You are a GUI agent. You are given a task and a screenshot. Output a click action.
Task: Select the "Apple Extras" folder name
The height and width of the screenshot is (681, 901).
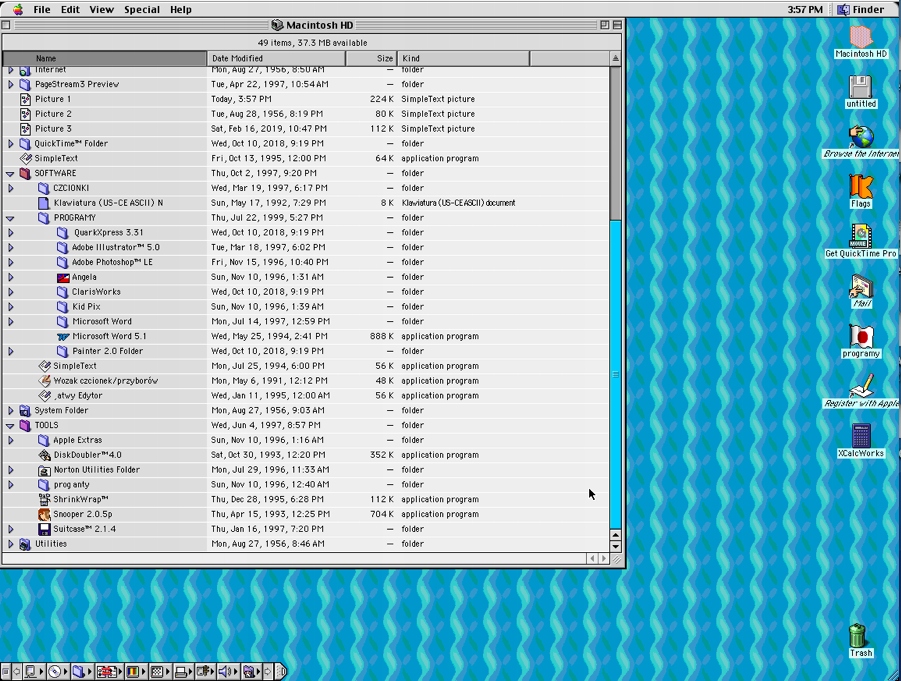78,440
